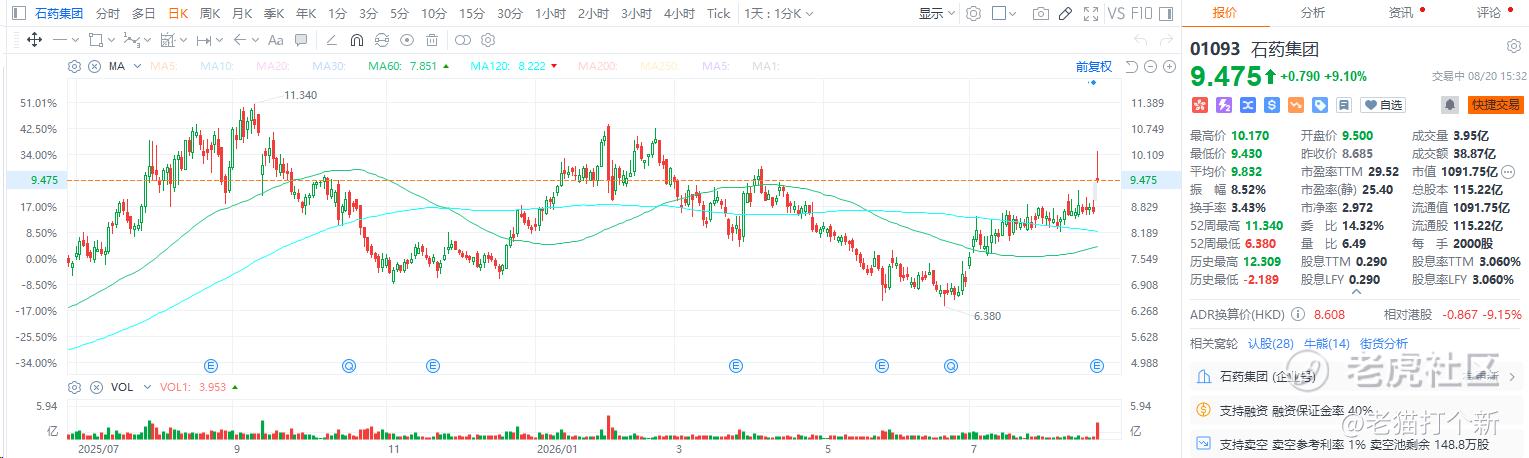Zoom in chart with plus icon
The image size is (1529, 458).
1169,66
